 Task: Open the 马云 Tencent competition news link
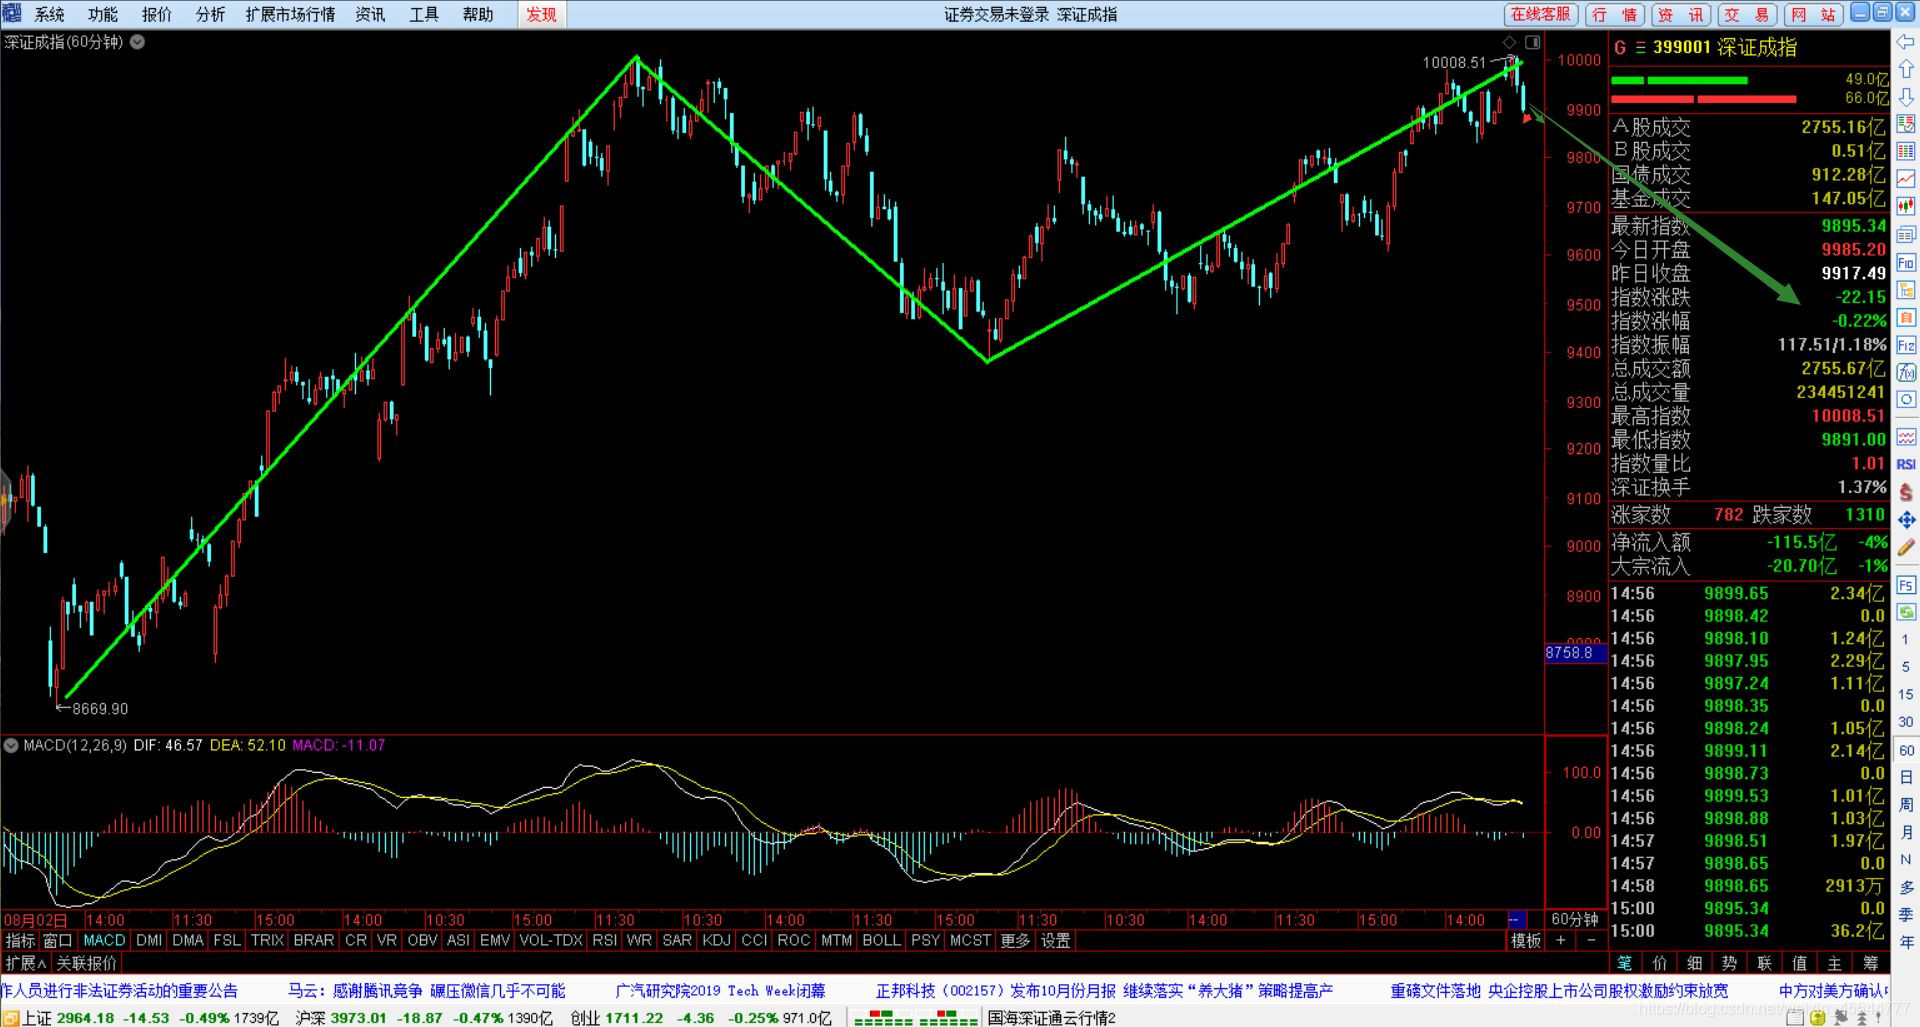(426, 991)
